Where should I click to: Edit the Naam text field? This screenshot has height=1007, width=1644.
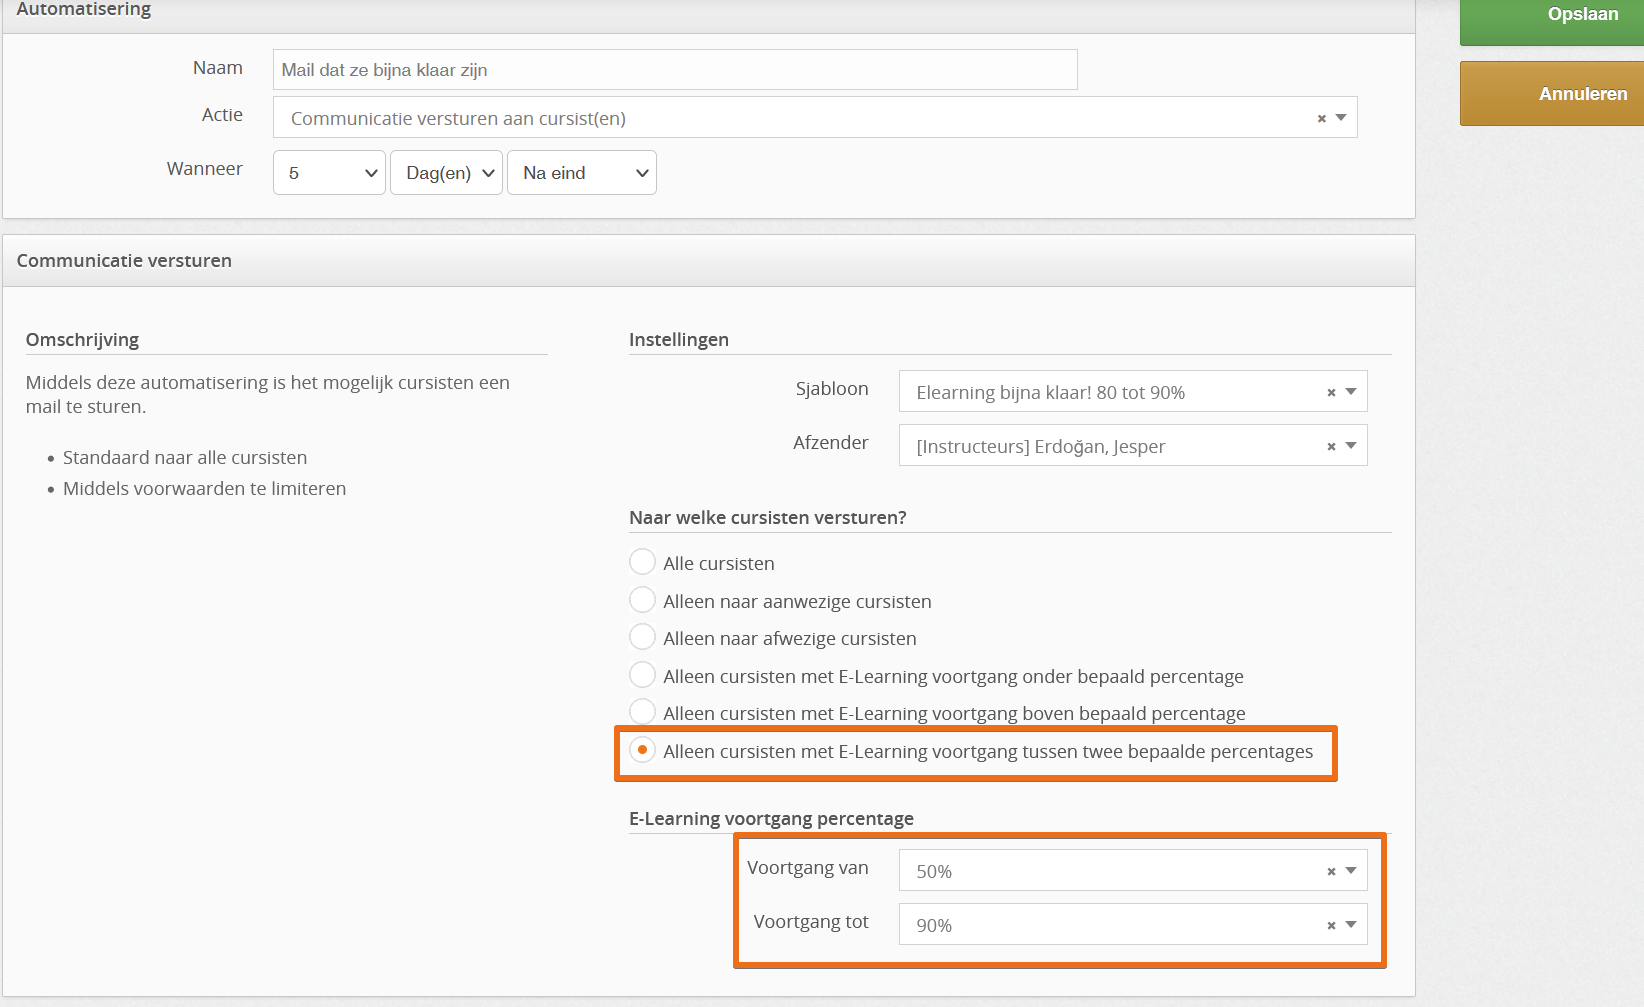[x=675, y=70]
